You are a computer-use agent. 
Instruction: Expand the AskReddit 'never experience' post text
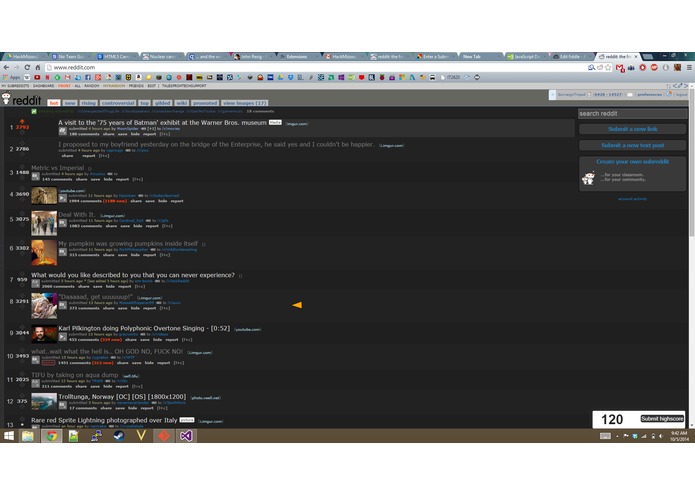35,284
